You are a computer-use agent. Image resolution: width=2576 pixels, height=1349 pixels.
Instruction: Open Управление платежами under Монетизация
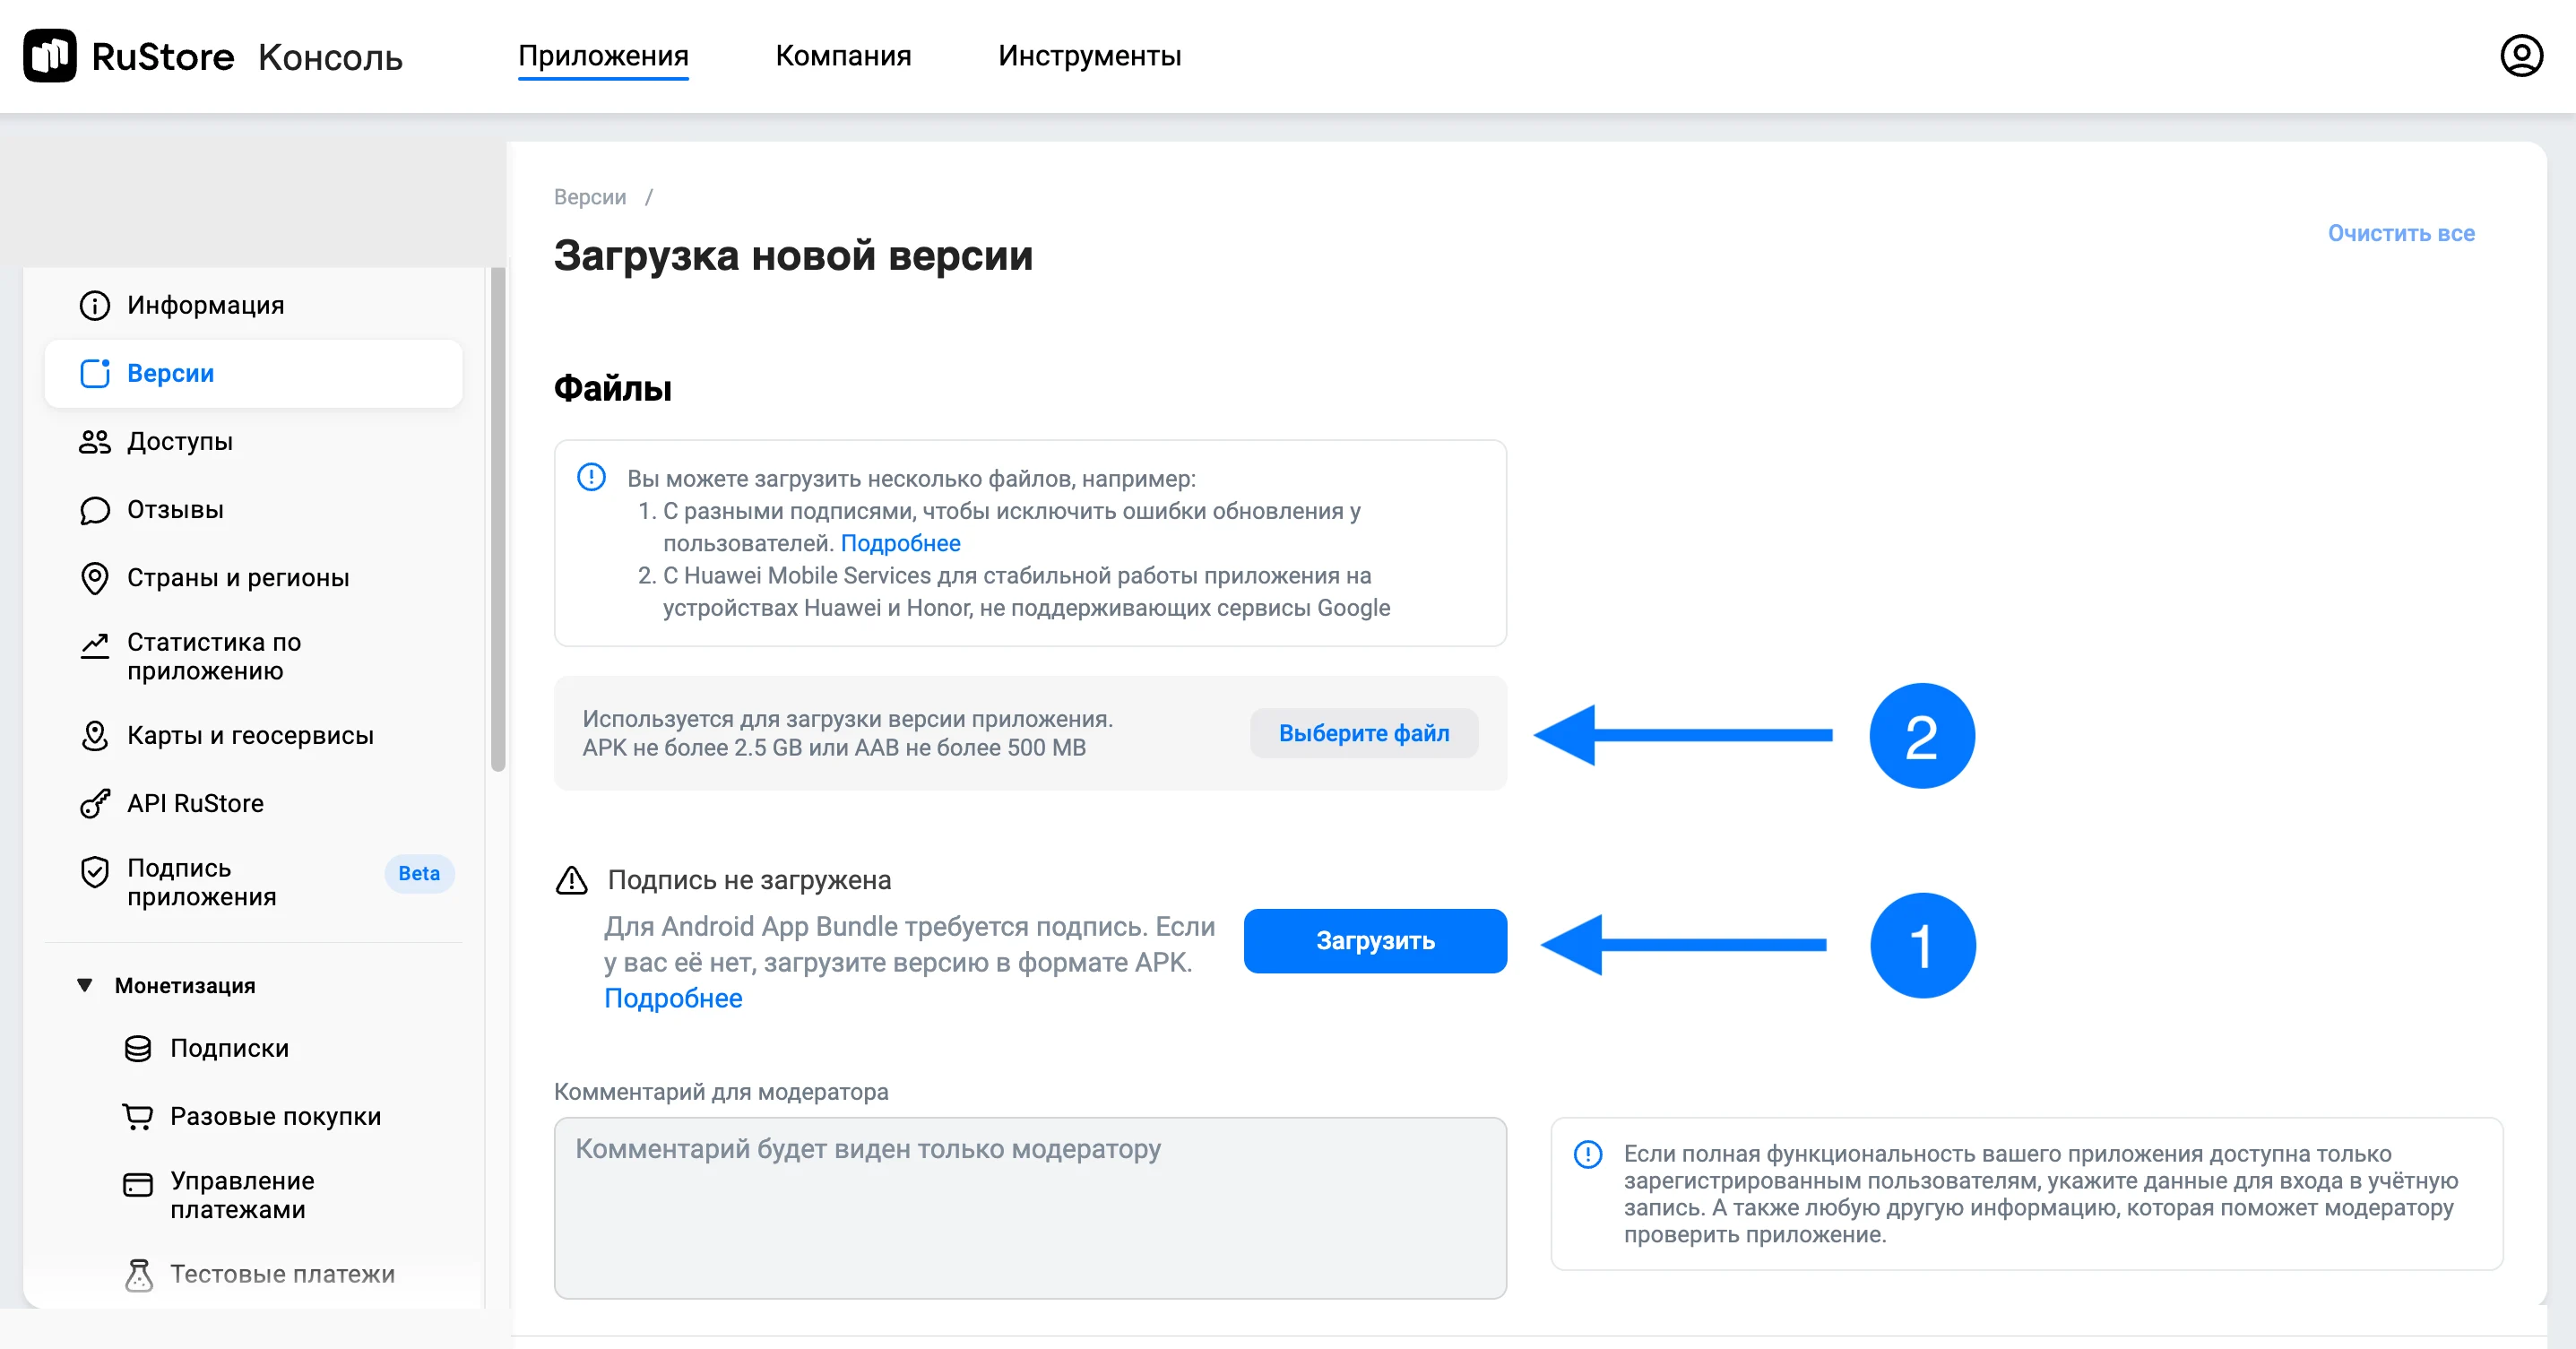(x=253, y=1195)
